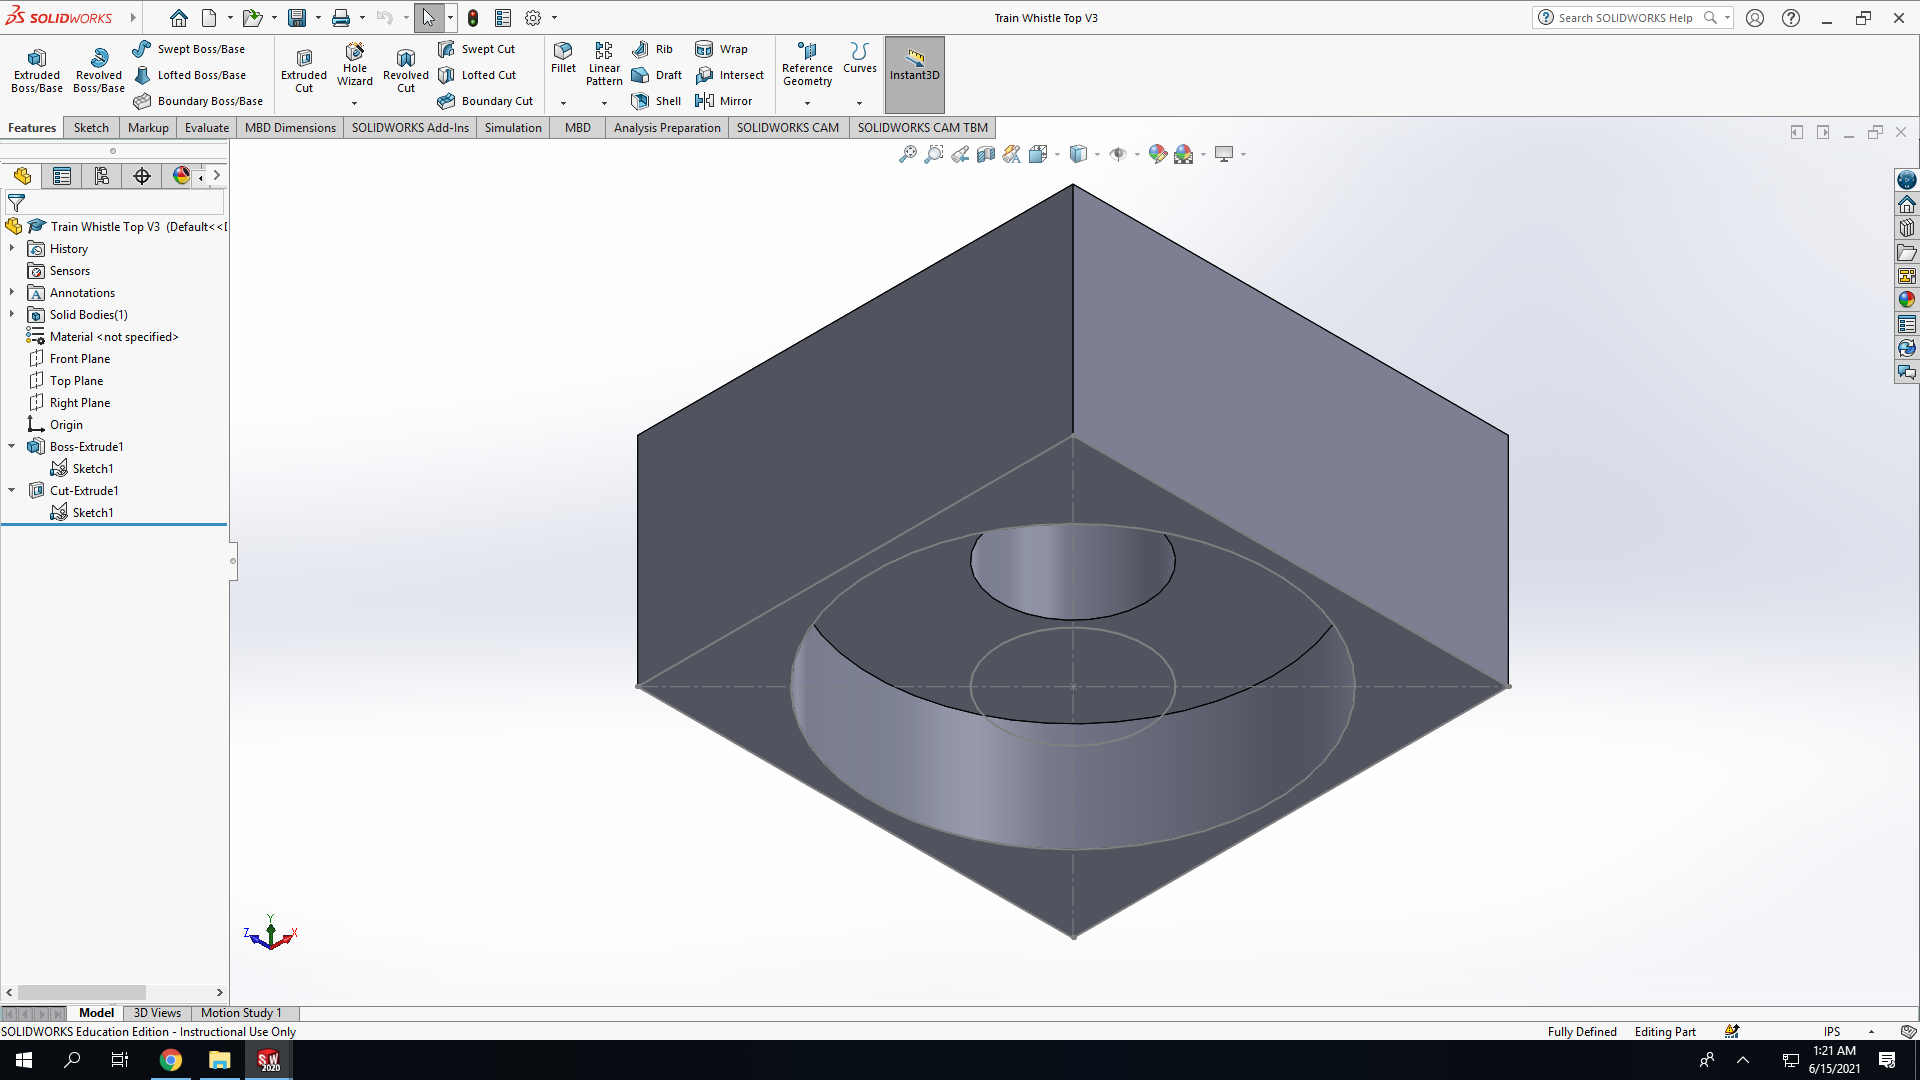Switch to the Sketch tab
This screenshot has width=1920, height=1080.
click(x=91, y=127)
